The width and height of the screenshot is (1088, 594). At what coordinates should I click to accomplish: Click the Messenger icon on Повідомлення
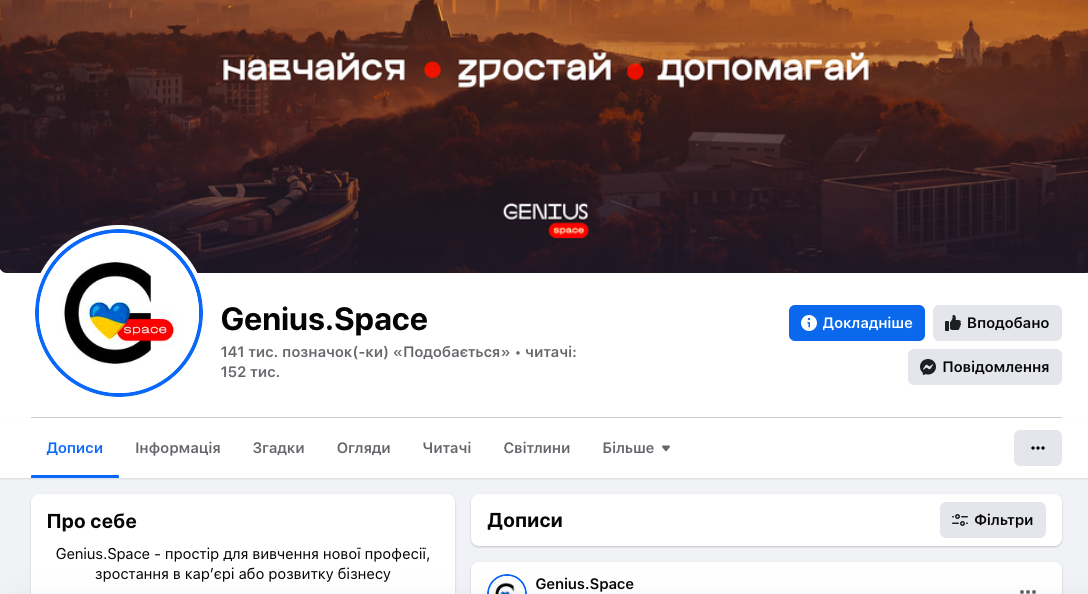(x=928, y=367)
